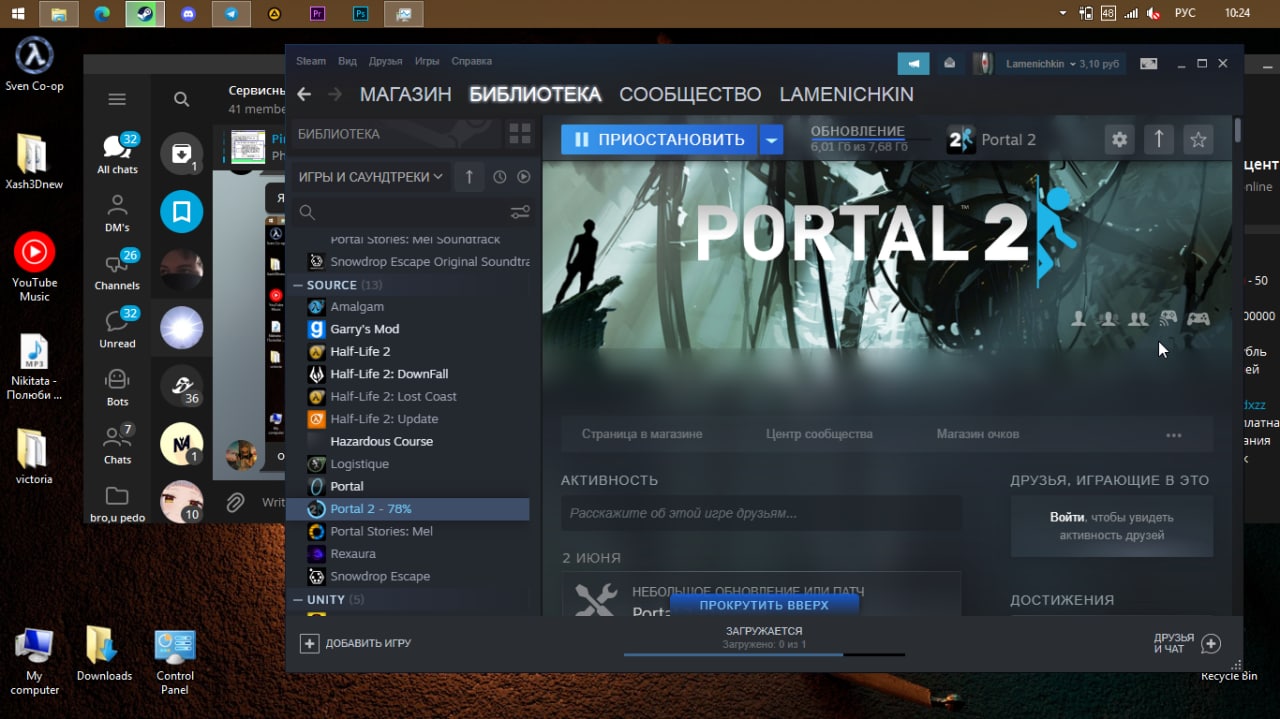Select the Discord taskbar icon
The height and width of the screenshot is (719, 1280).
coord(188,14)
